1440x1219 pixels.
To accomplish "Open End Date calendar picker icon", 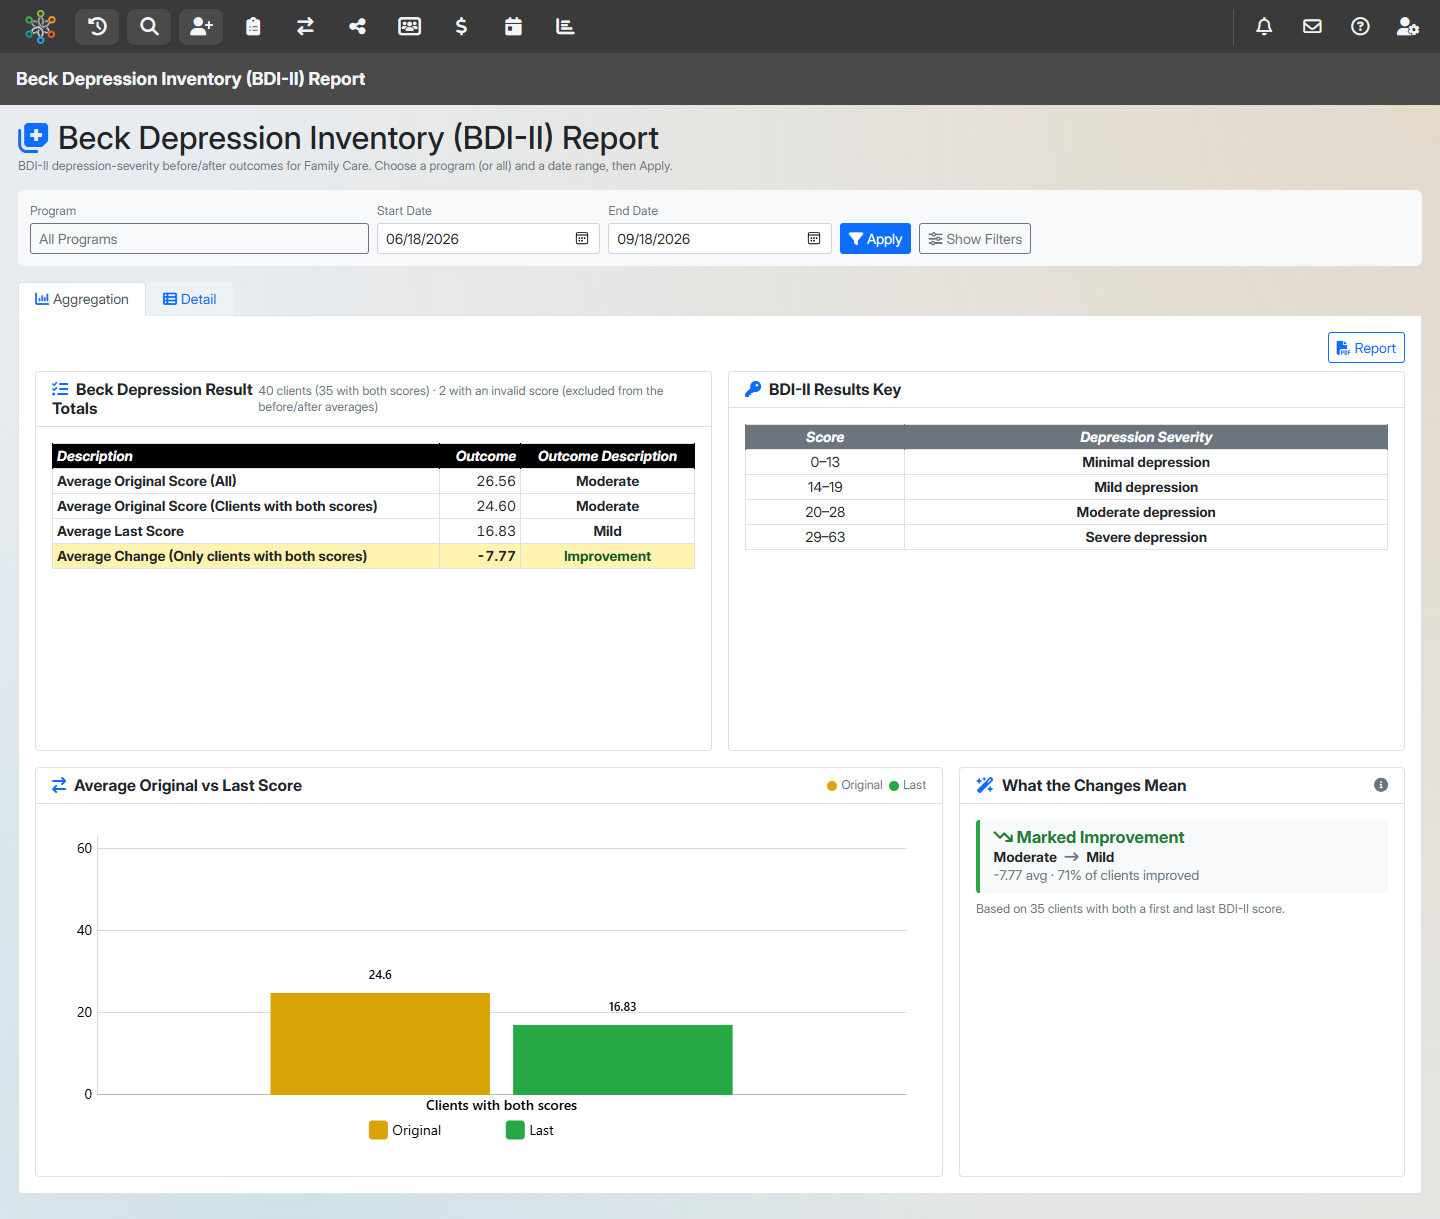I will point(814,239).
